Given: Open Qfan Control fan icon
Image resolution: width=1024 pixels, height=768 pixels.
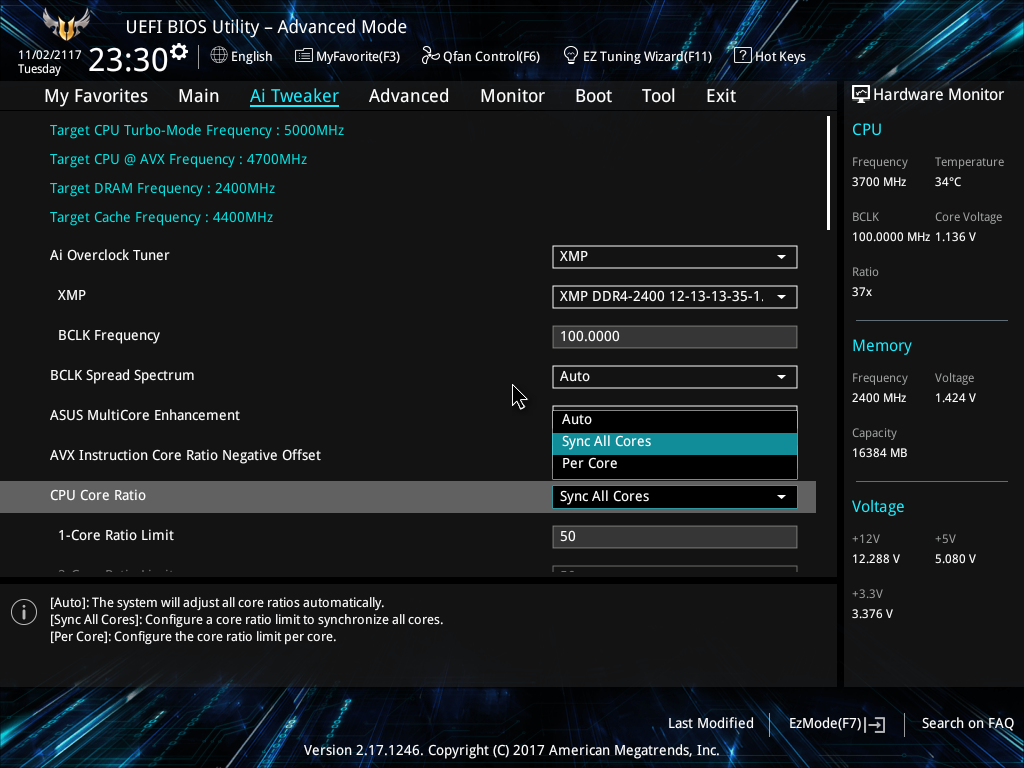Looking at the screenshot, I should point(430,56).
